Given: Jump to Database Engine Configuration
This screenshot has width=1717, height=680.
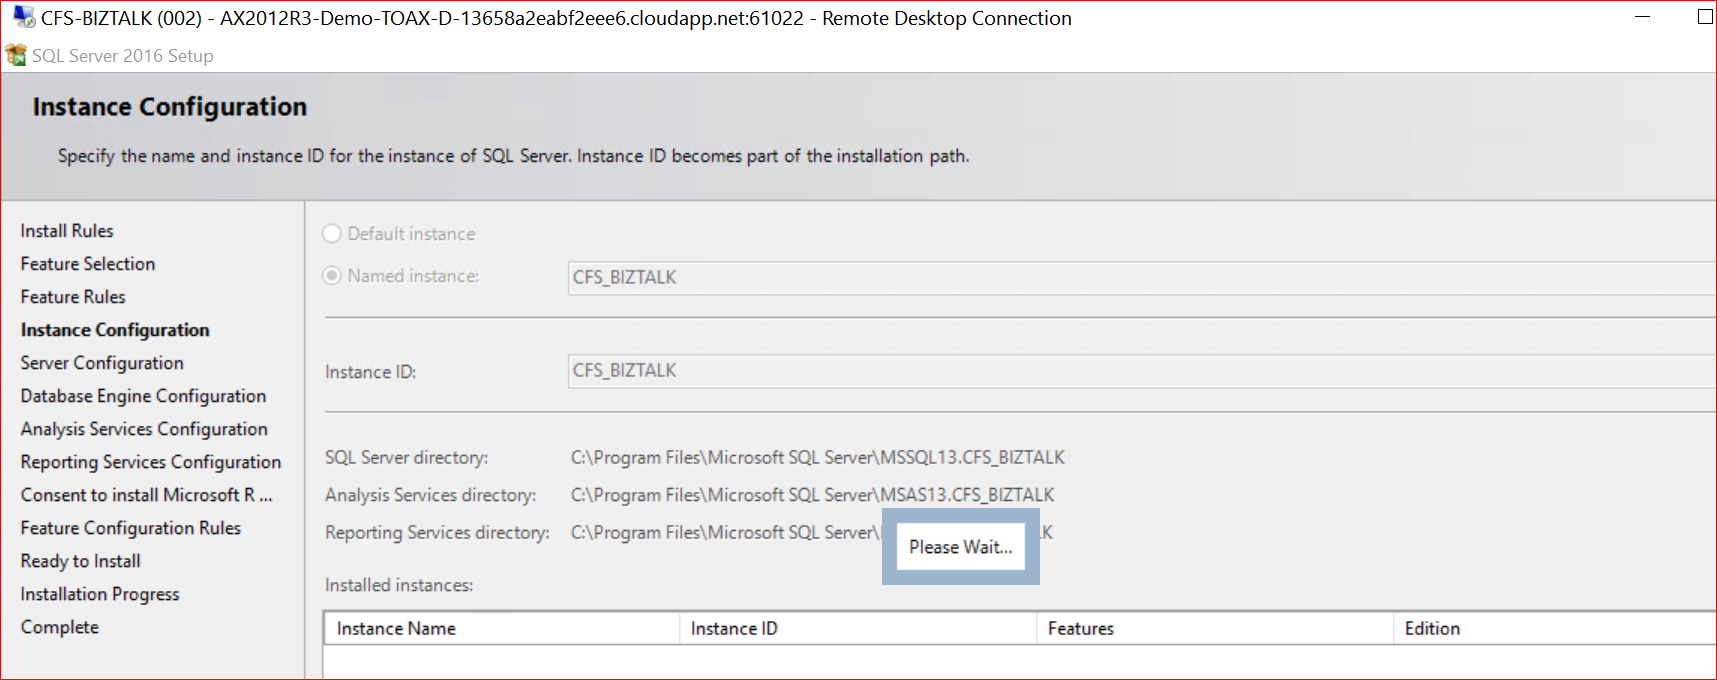Looking at the screenshot, I should tap(143, 396).
